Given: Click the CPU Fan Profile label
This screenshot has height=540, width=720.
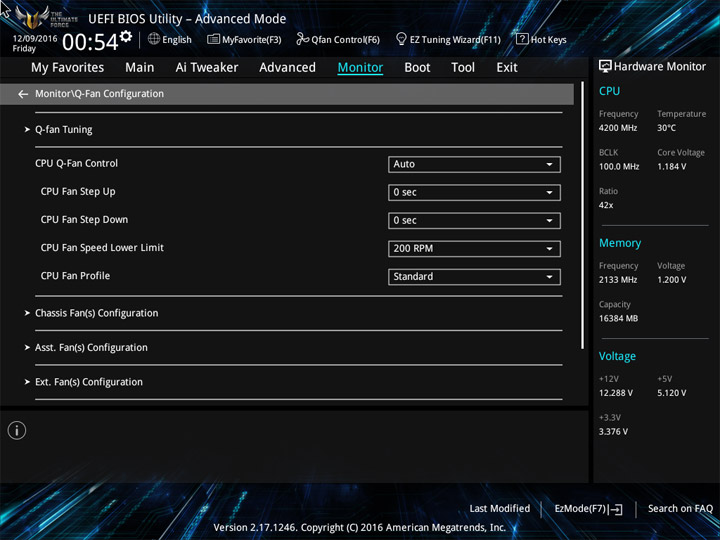Looking at the screenshot, I should coord(75,276).
